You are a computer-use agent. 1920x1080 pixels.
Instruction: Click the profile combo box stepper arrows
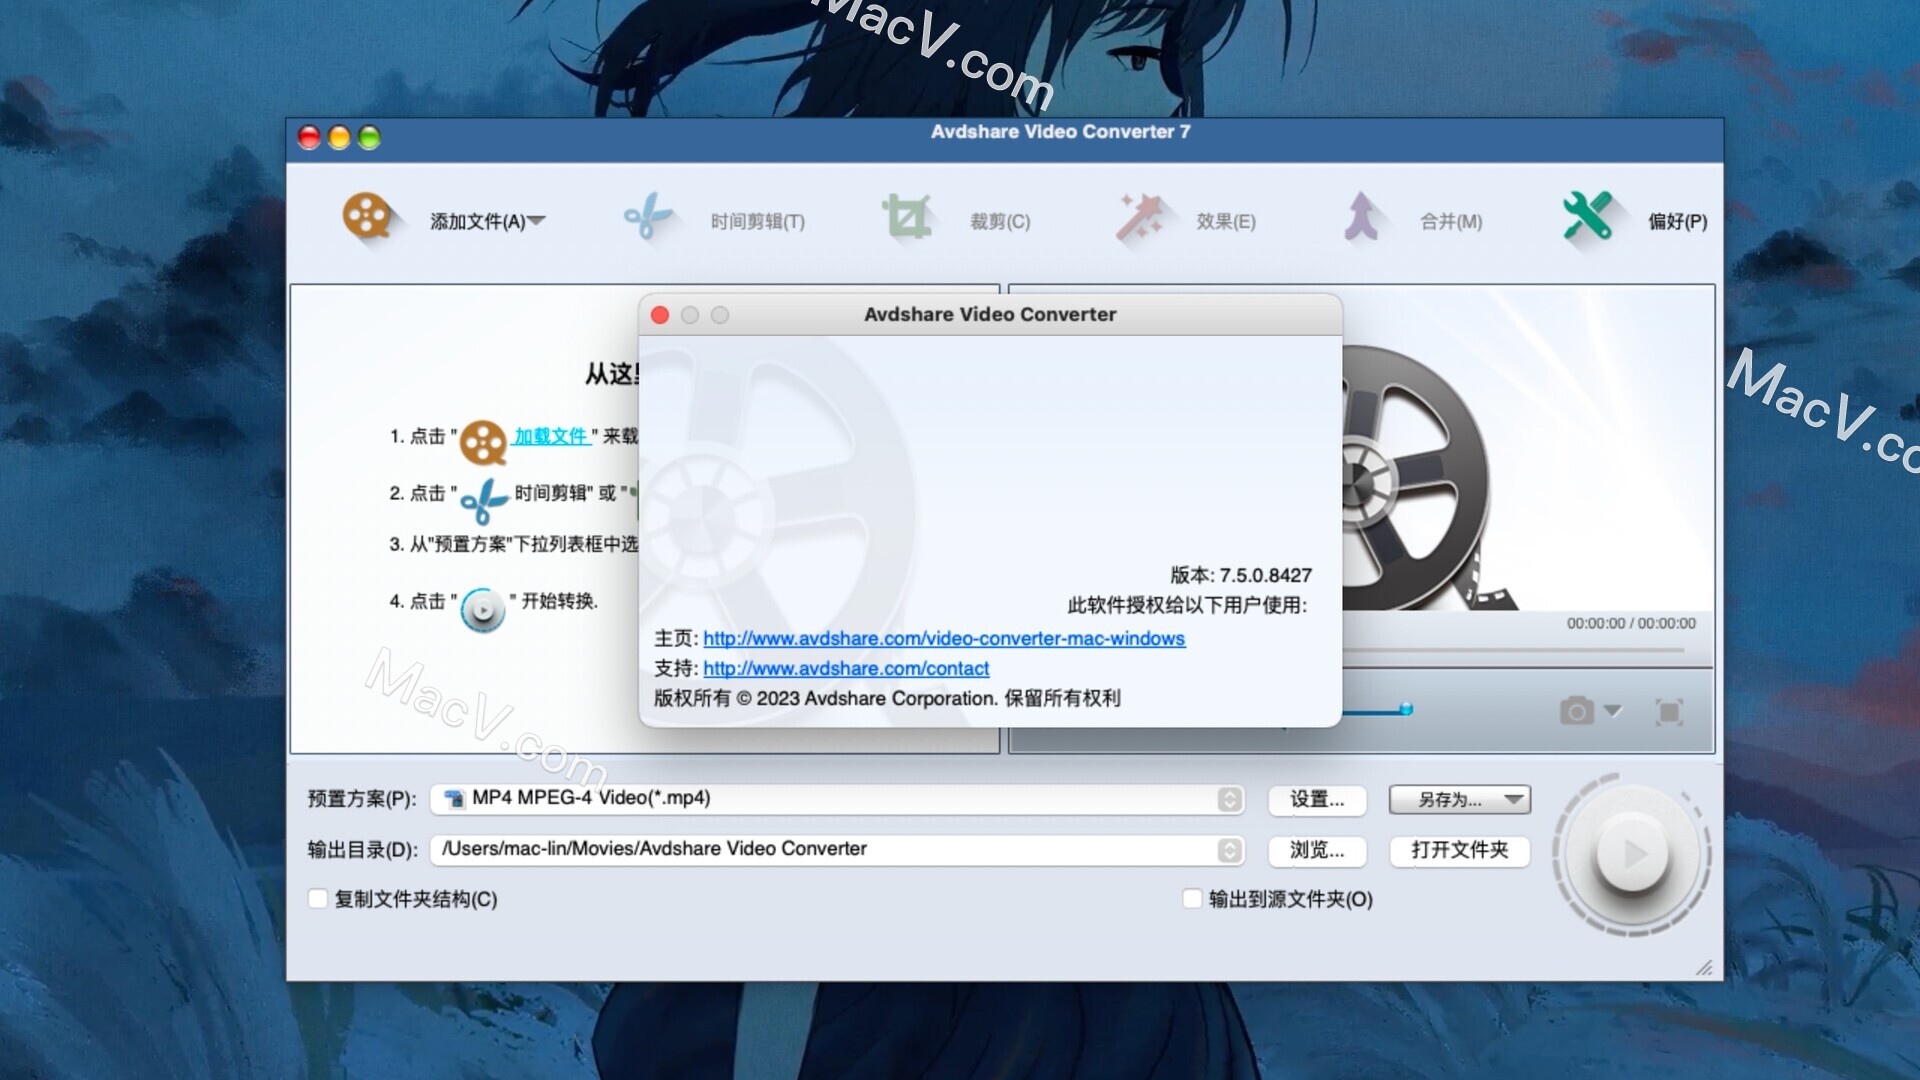pos(1230,799)
